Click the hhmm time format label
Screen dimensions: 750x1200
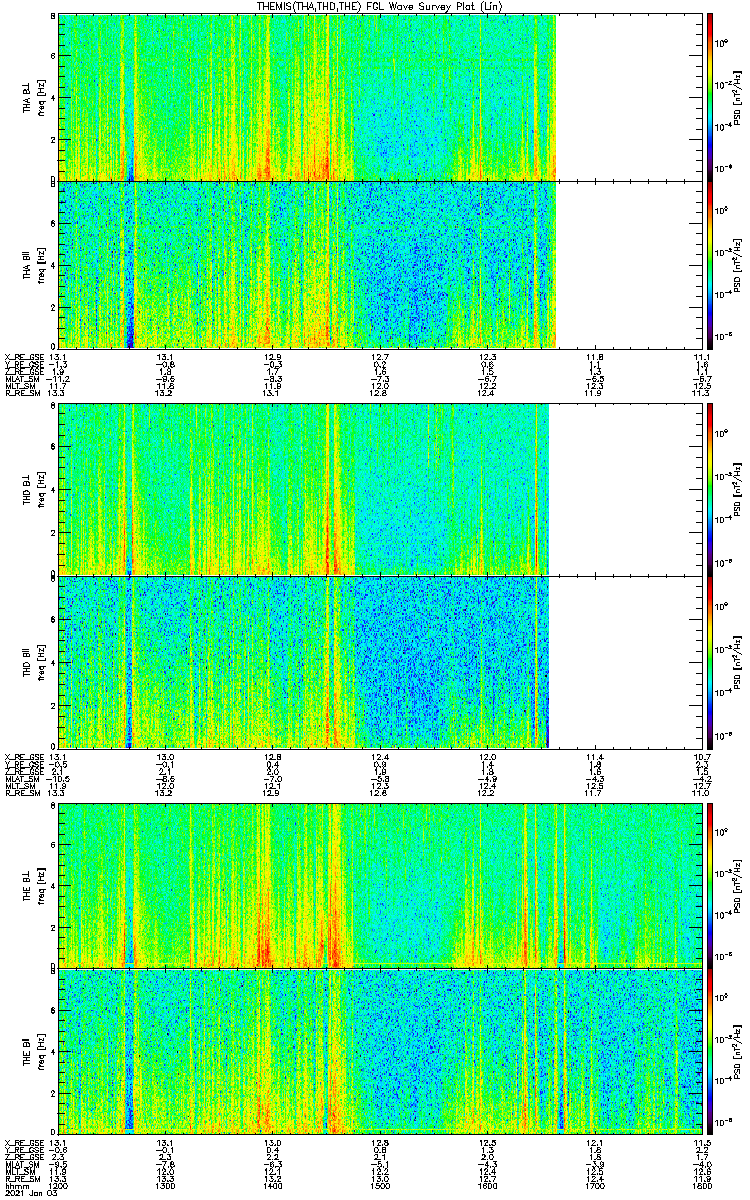click(x=15, y=1185)
